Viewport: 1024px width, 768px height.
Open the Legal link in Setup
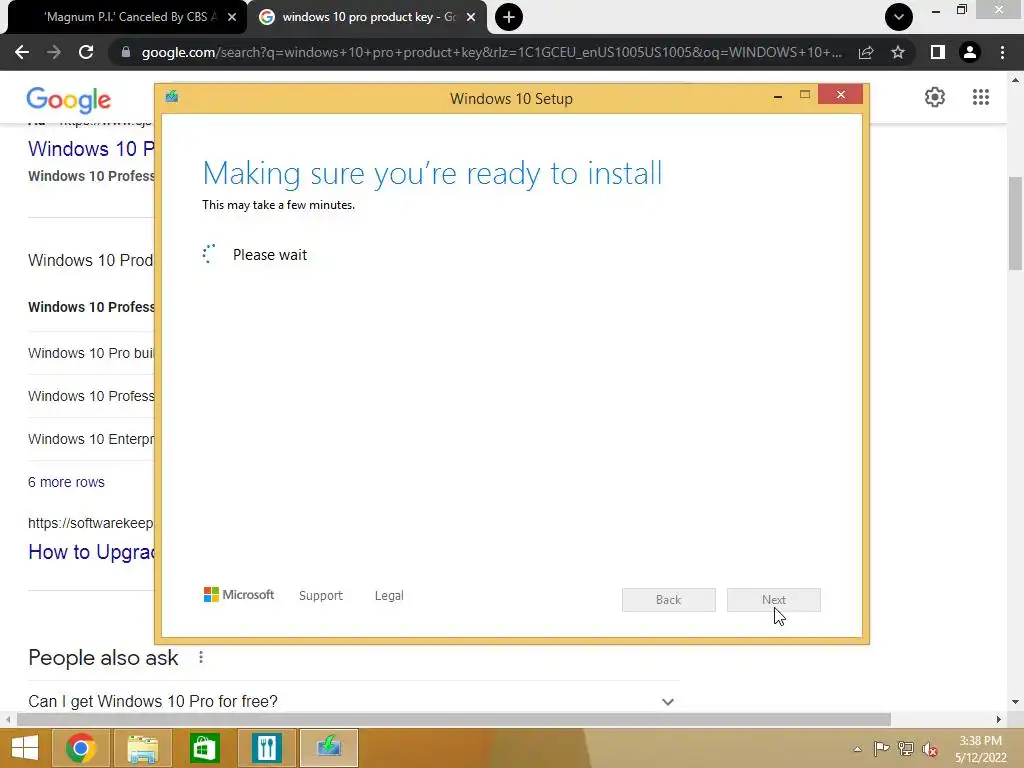pos(389,596)
